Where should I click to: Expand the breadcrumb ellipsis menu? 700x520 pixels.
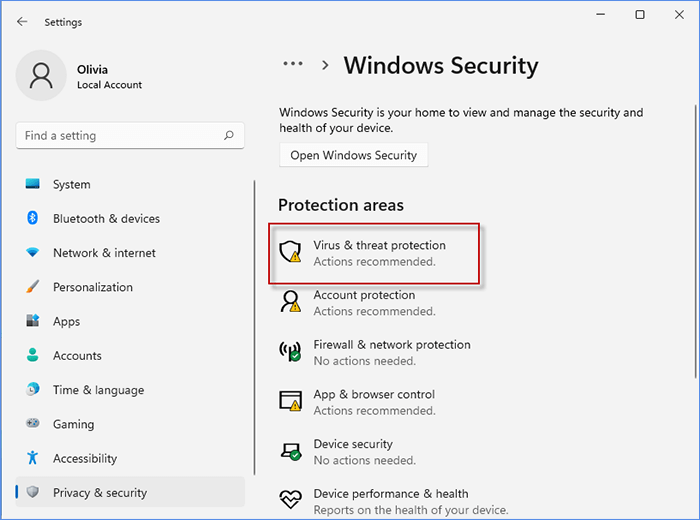292,64
